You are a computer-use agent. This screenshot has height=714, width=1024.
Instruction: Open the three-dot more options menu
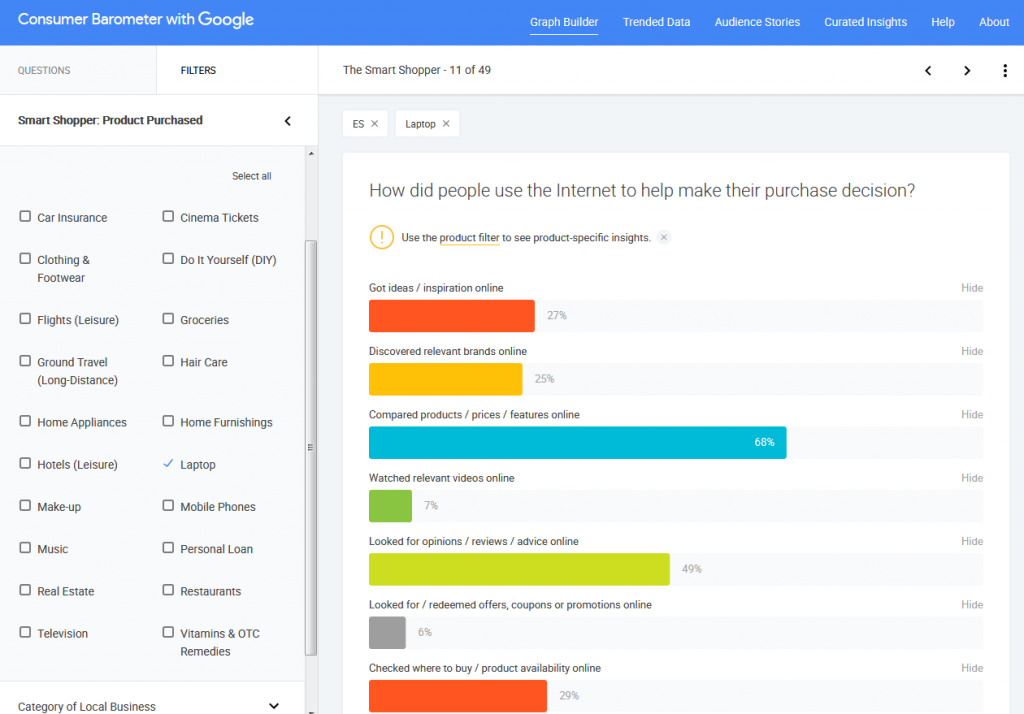[1005, 71]
